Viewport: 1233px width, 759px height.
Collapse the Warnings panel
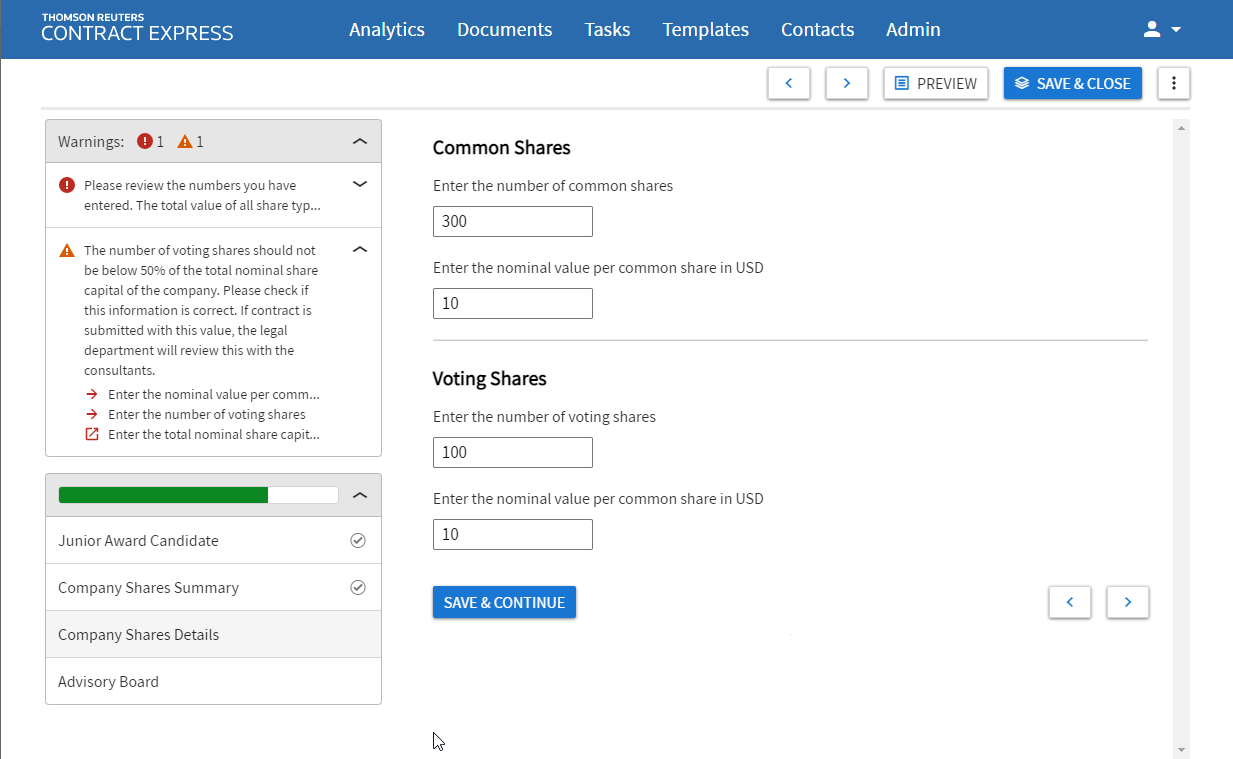(359, 141)
